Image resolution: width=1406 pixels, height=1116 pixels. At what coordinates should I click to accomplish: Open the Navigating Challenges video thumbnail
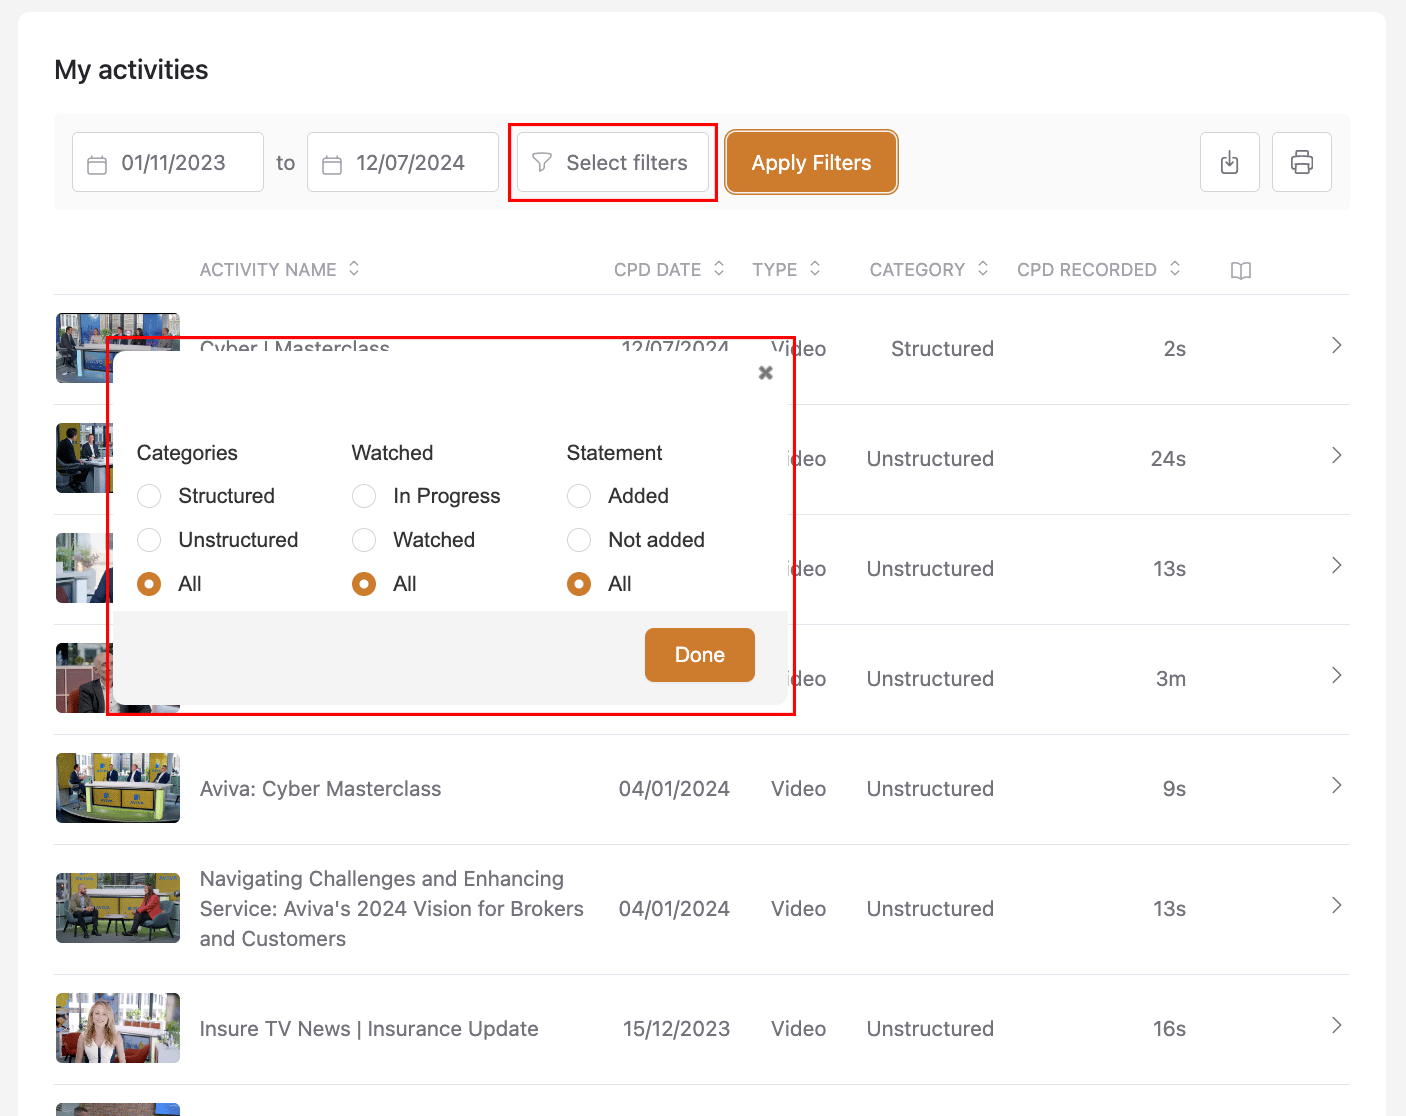point(118,908)
